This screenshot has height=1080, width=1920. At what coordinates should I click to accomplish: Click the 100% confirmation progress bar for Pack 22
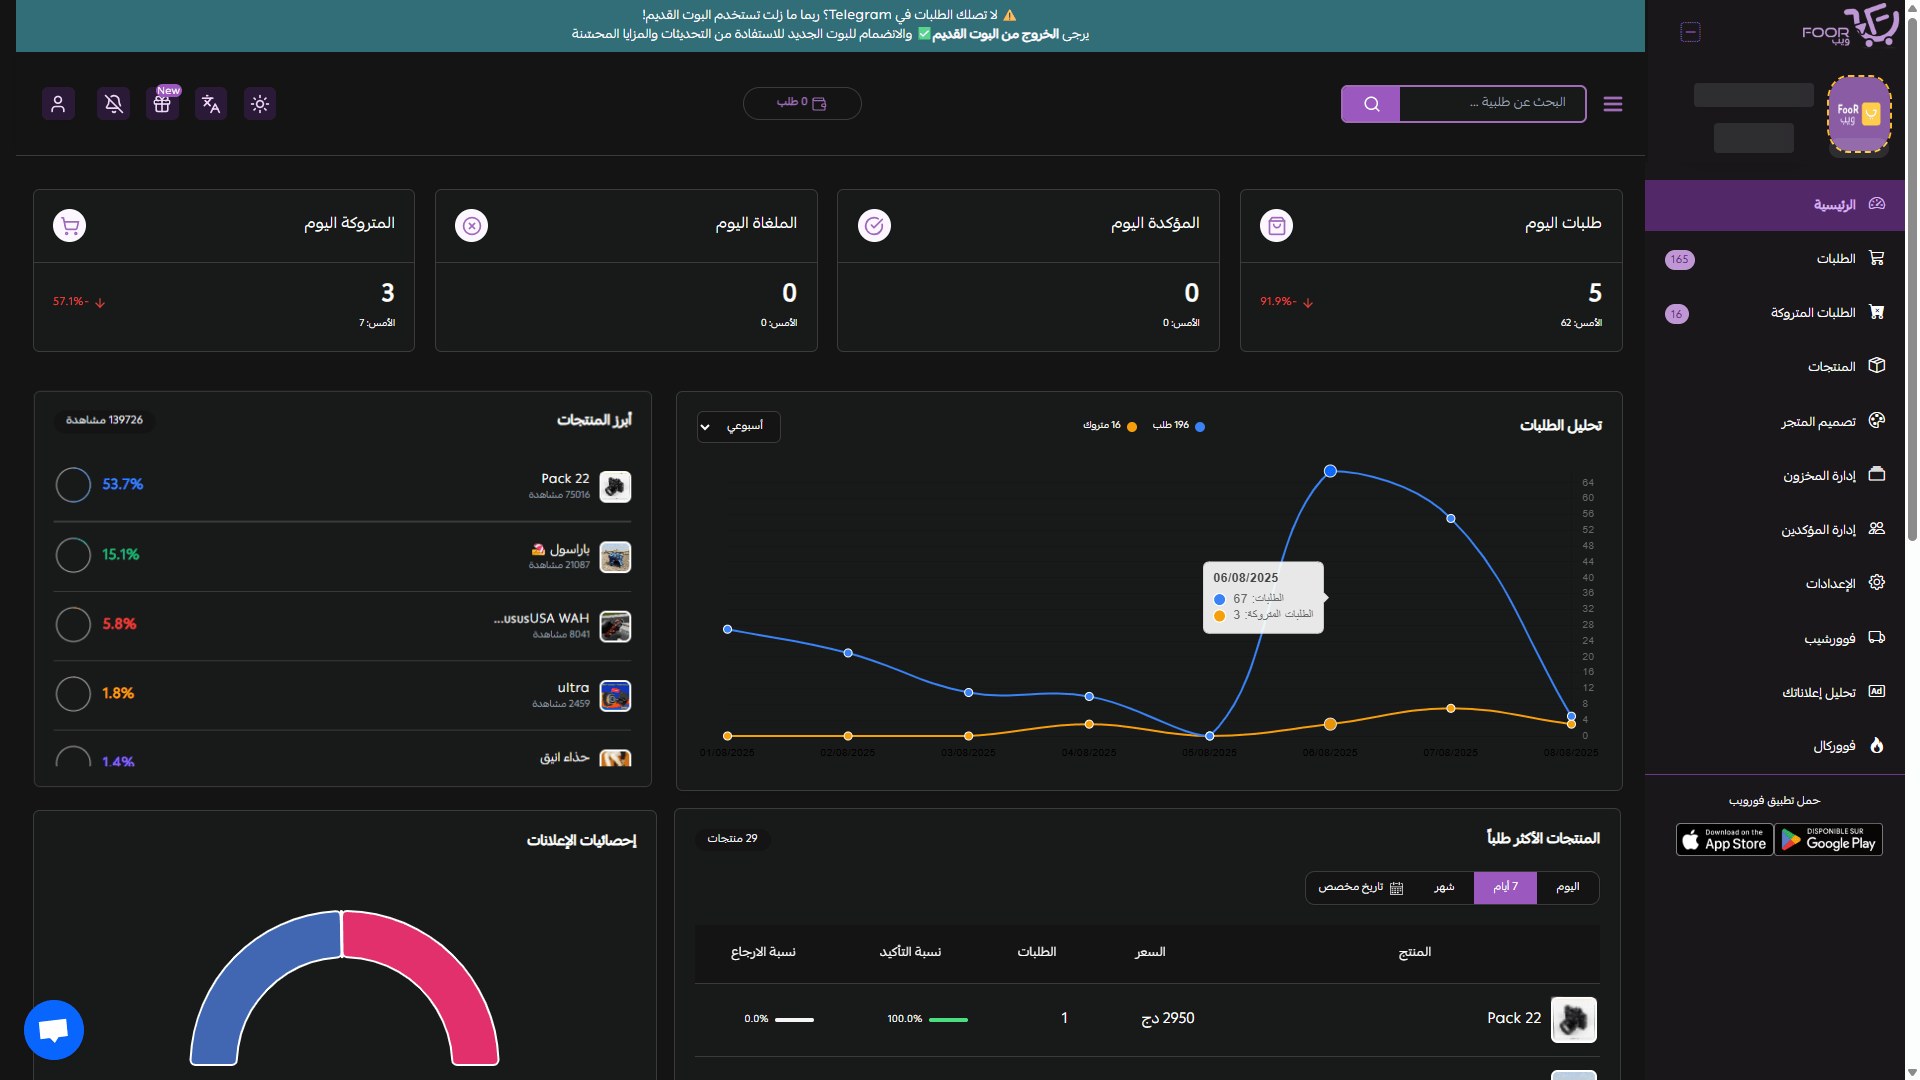(946, 1019)
